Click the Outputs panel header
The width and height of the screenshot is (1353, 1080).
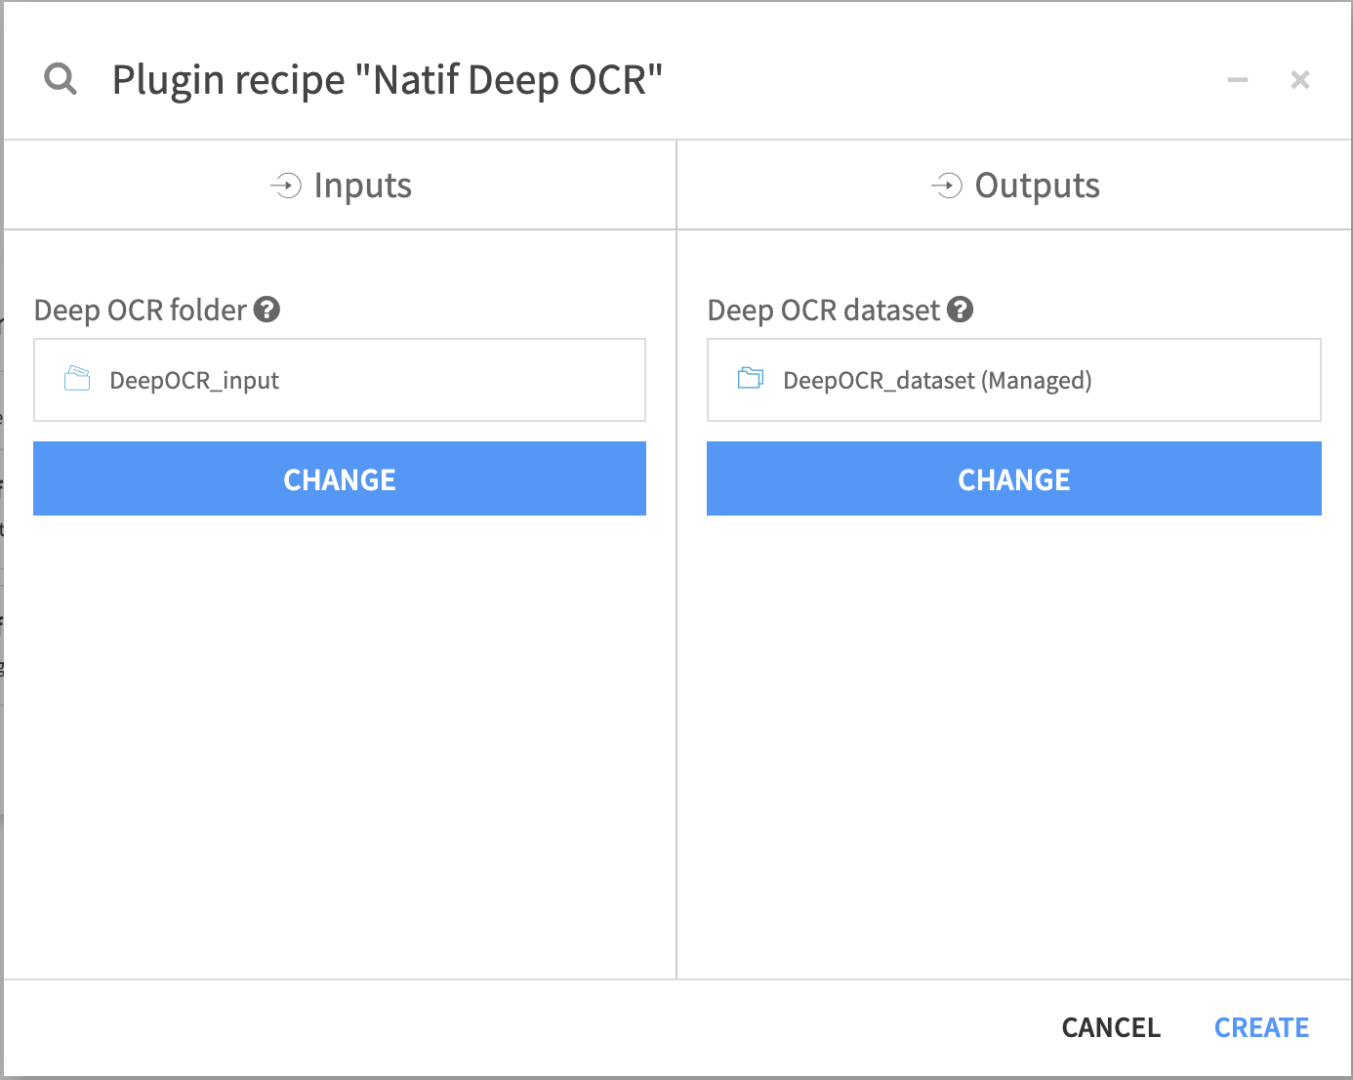(1013, 185)
